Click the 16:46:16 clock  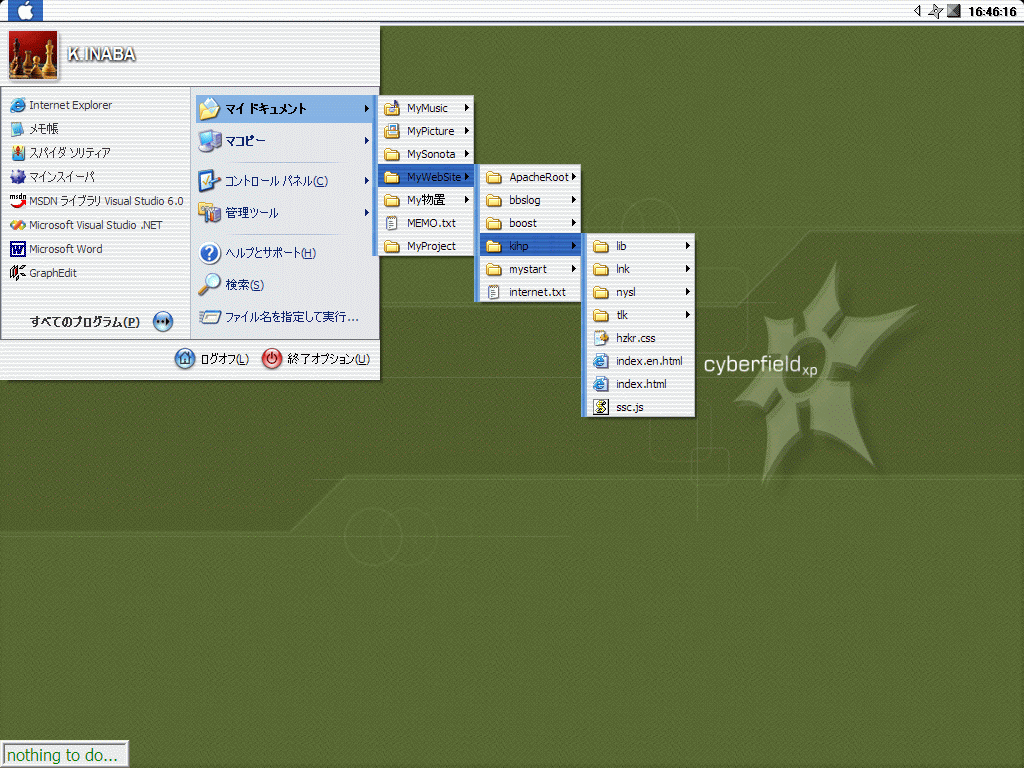pyautogui.click(x=992, y=11)
